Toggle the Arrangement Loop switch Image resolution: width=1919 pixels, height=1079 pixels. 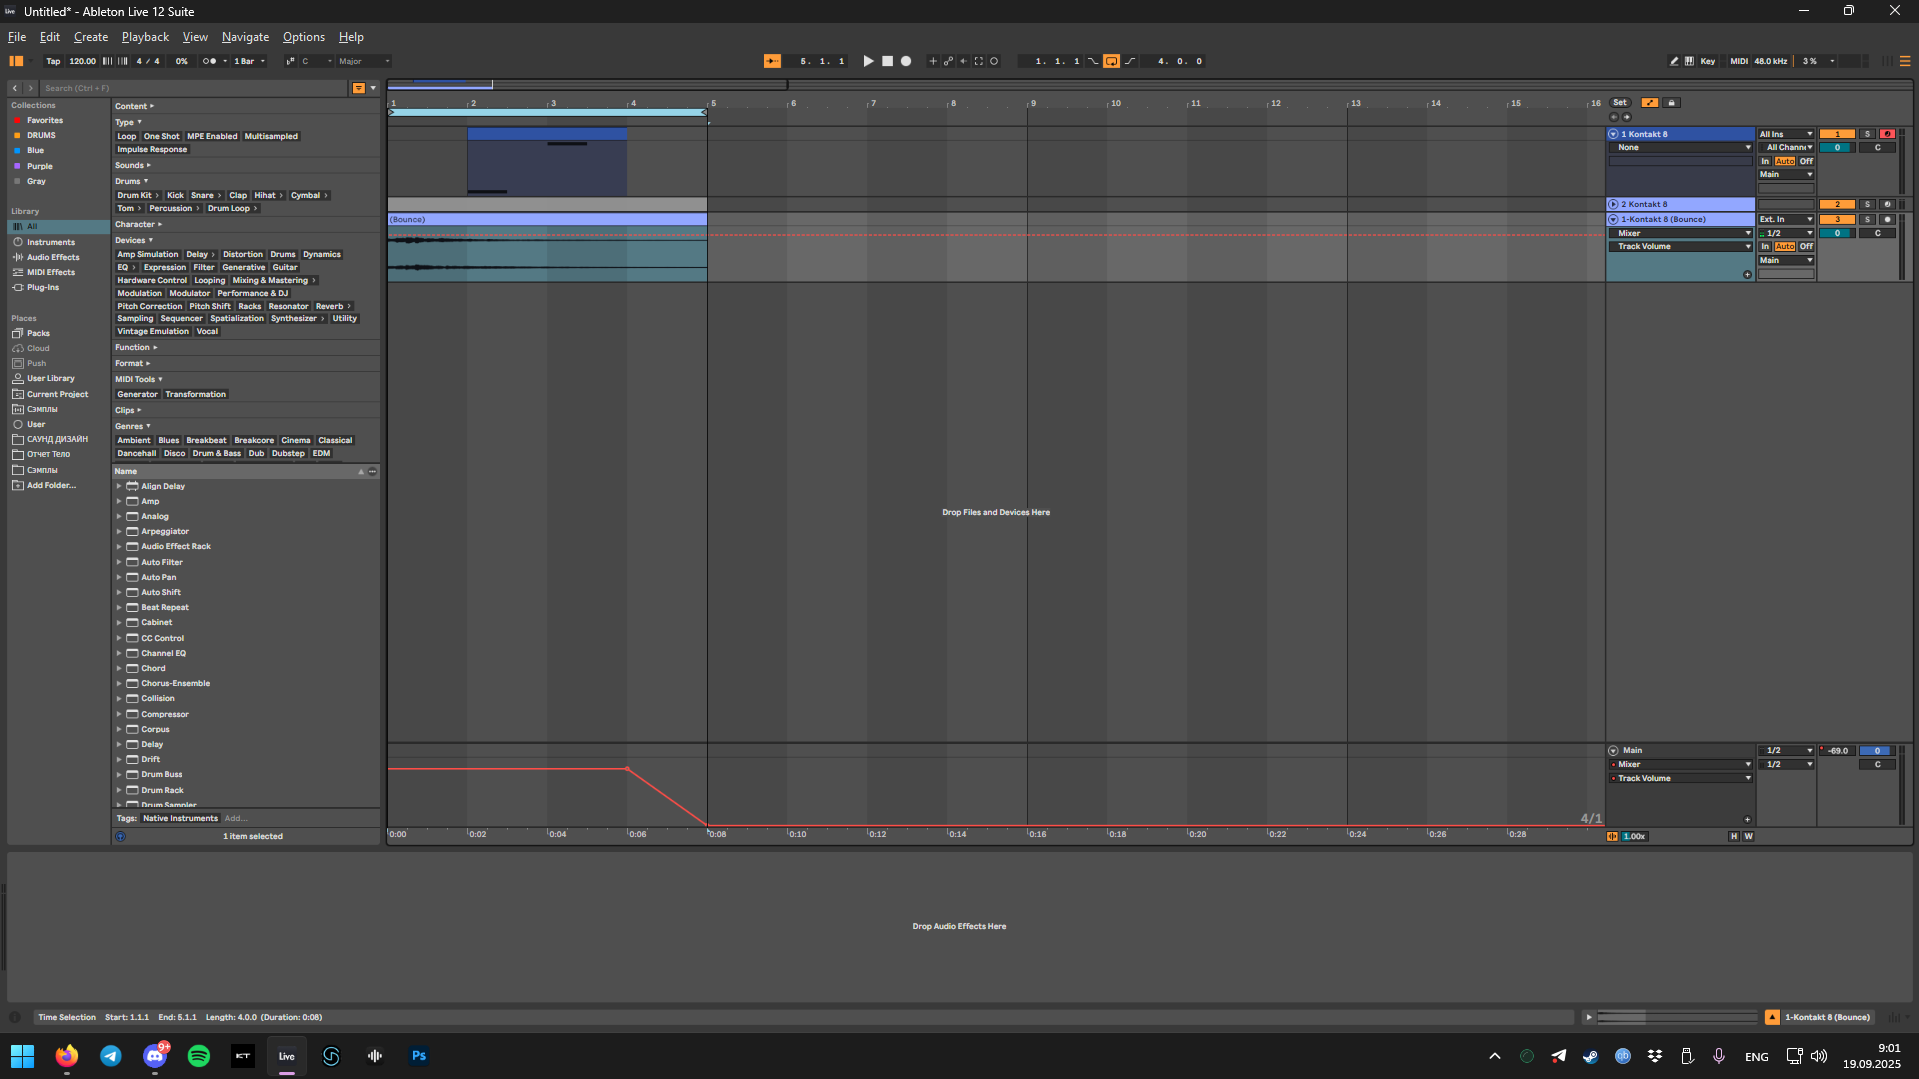(x=1111, y=61)
